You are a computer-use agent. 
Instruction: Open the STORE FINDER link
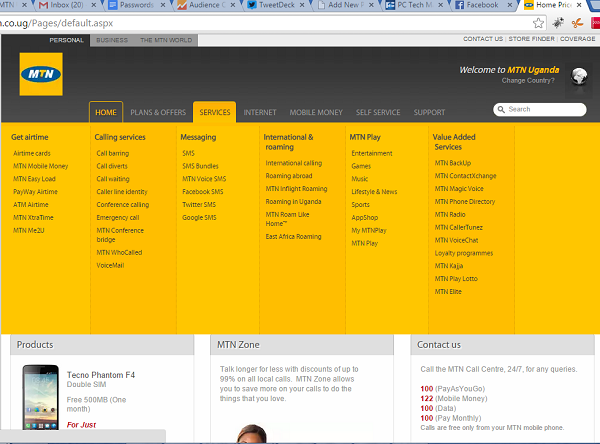point(531,39)
